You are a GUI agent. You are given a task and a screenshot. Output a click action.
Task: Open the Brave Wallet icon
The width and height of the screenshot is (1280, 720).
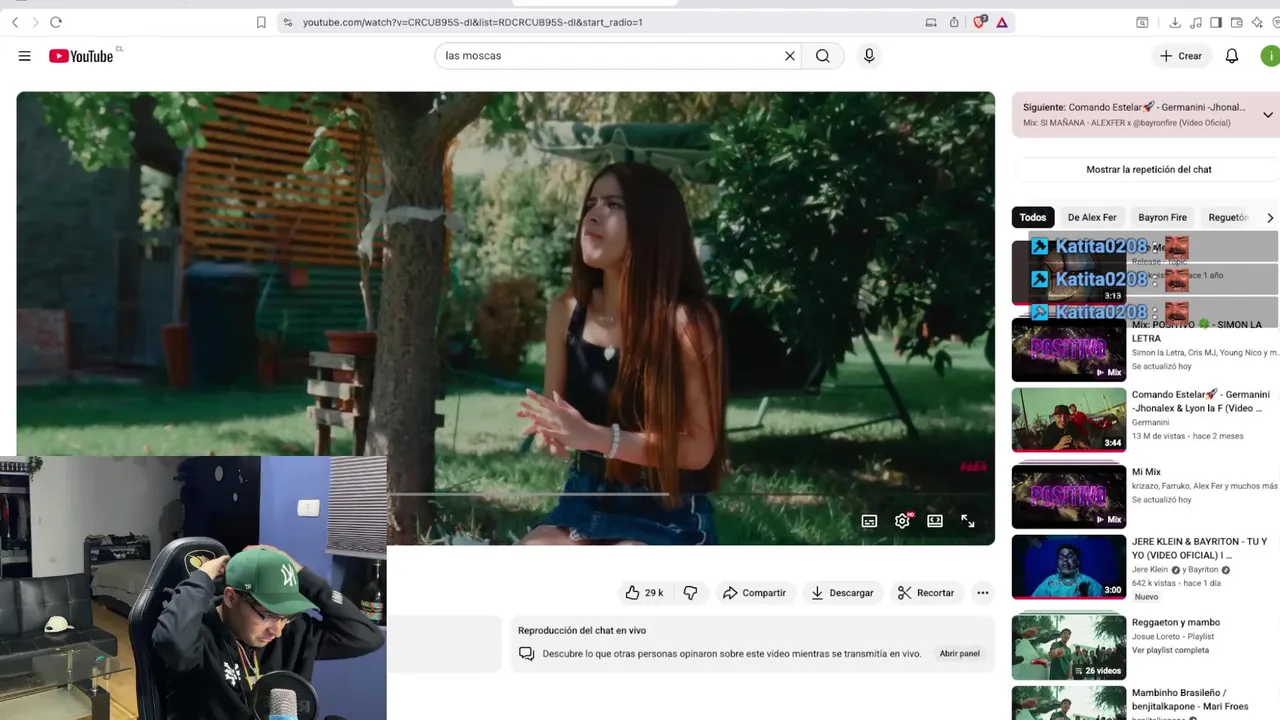1237,22
